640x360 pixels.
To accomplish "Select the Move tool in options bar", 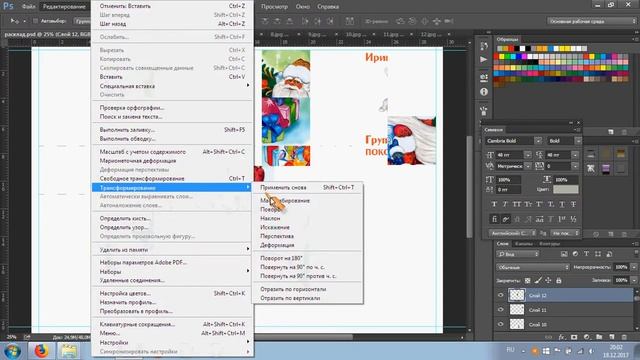I will 15,21.
